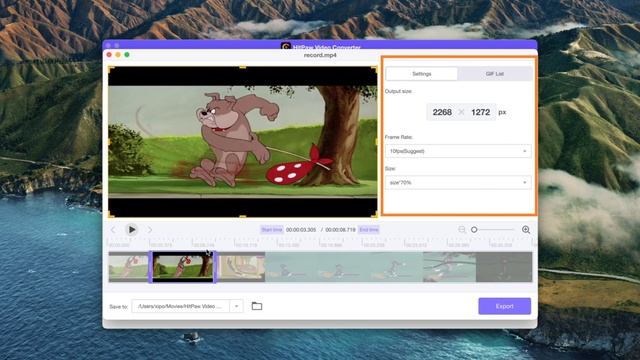Click the End time button
Image resolution: width=640 pixels, height=360 pixels.
coord(369,230)
